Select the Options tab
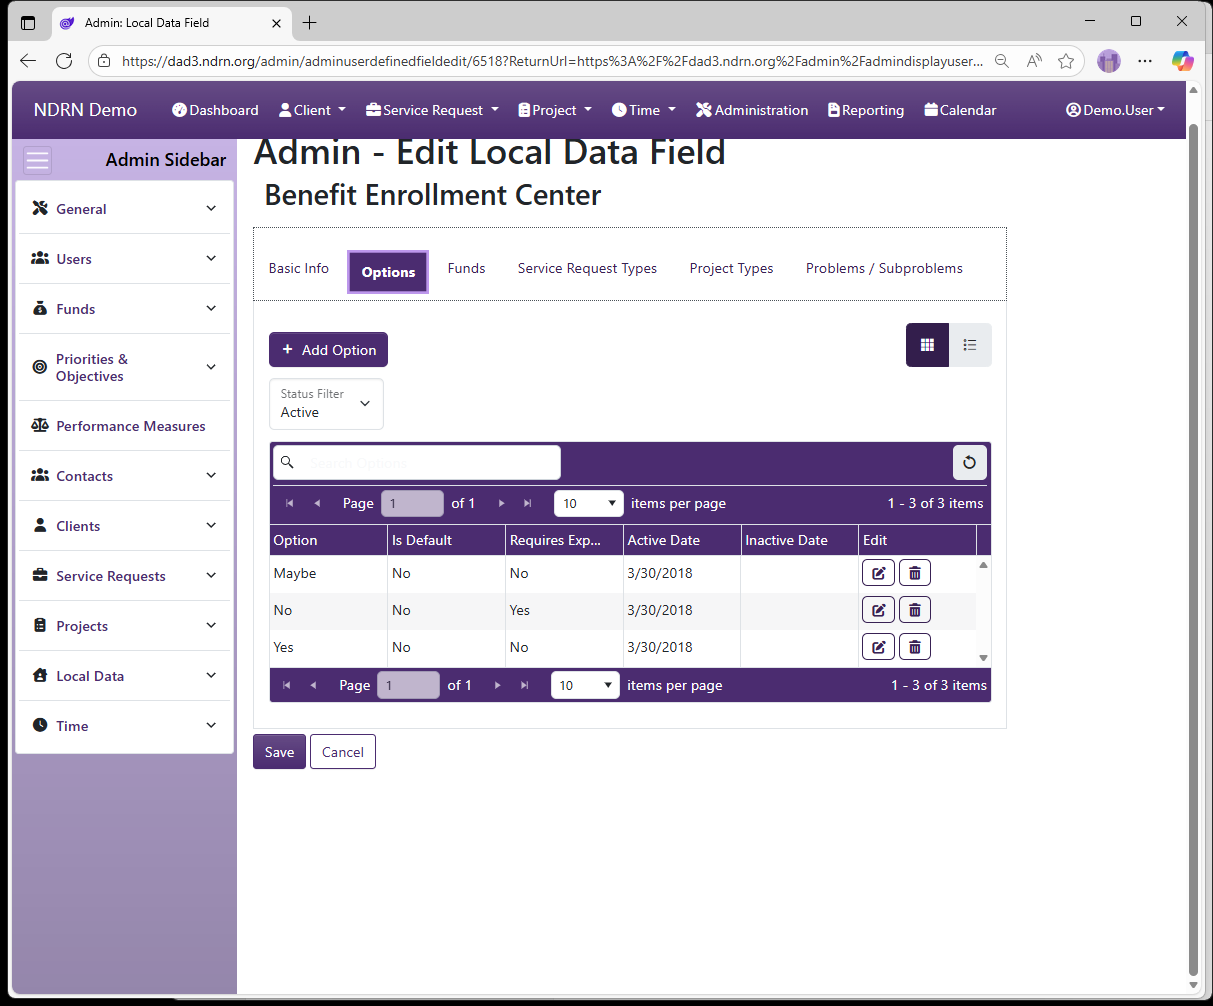Viewport: 1213px width, 1006px height. tap(388, 272)
